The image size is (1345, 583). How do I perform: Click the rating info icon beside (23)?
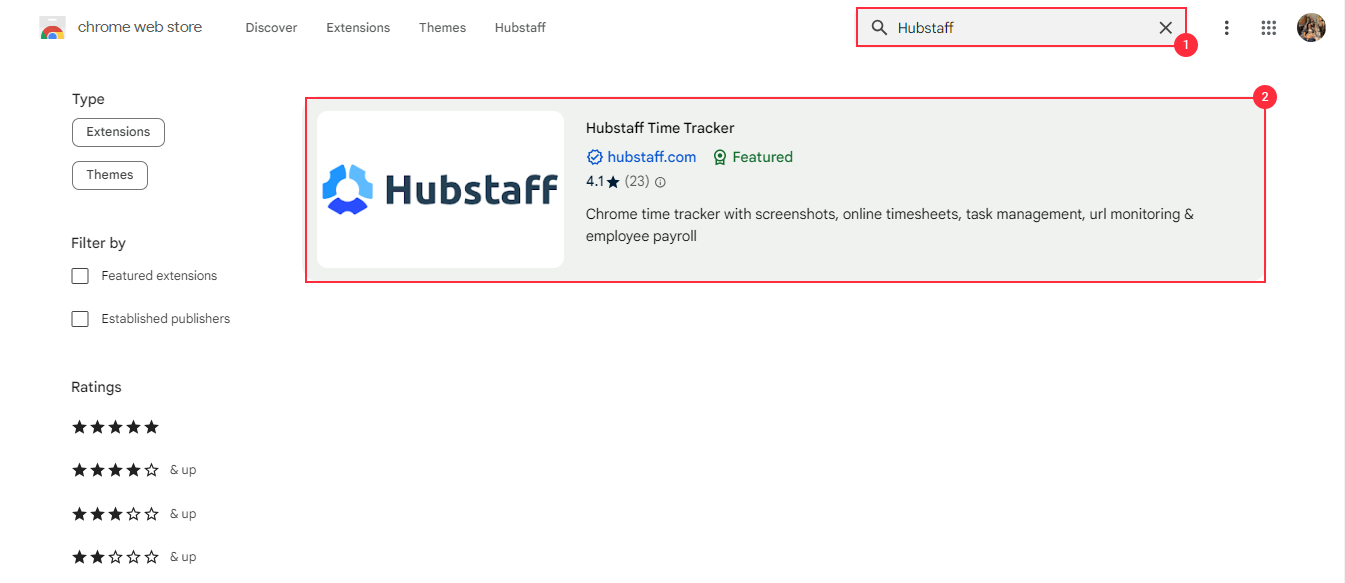tap(660, 182)
